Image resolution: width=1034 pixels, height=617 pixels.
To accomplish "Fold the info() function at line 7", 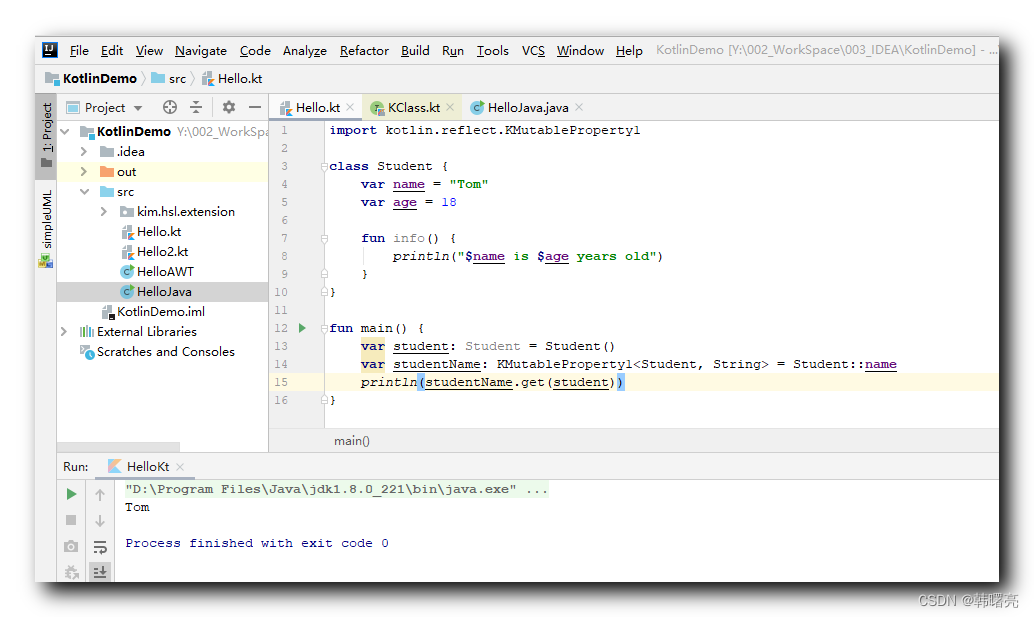I will (x=324, y=239).
